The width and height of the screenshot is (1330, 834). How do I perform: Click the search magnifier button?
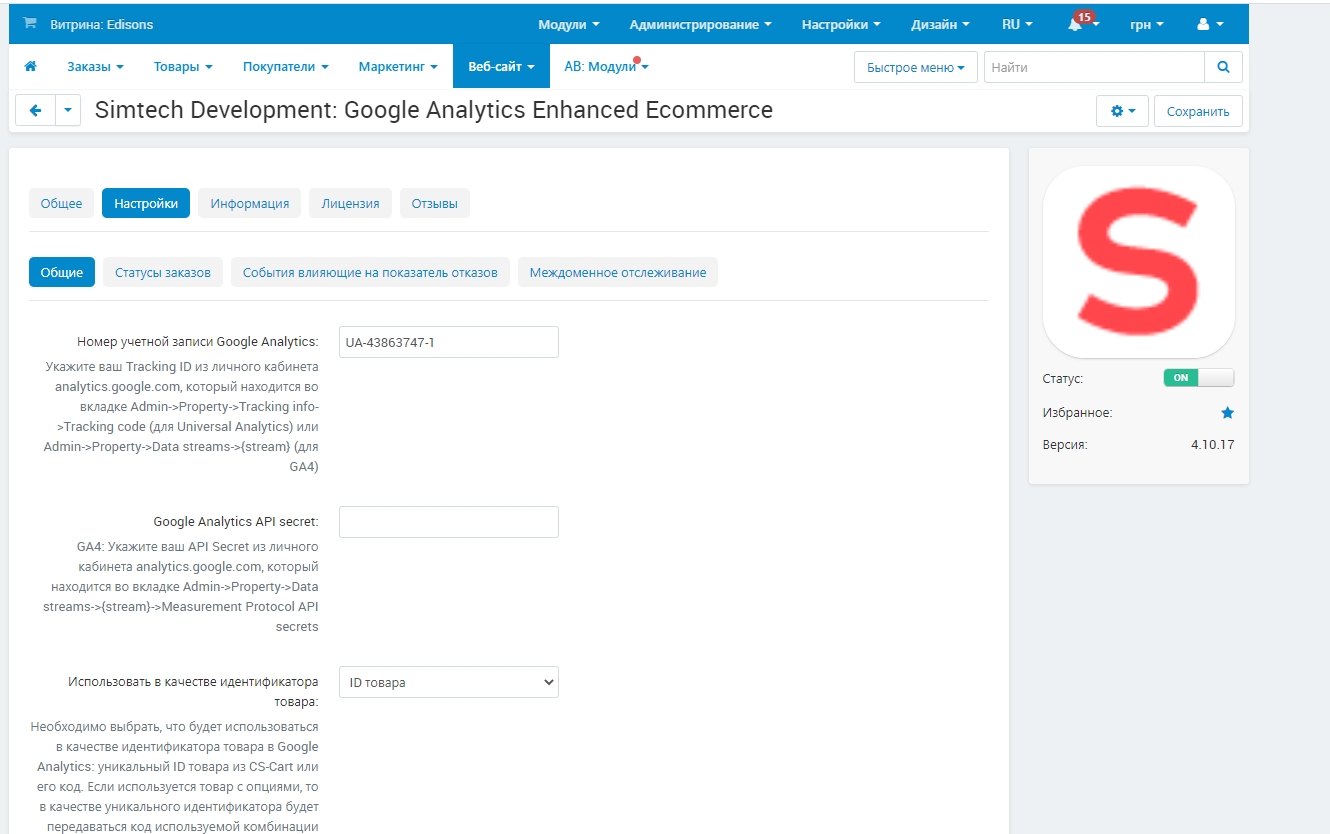pos(1223,67)
